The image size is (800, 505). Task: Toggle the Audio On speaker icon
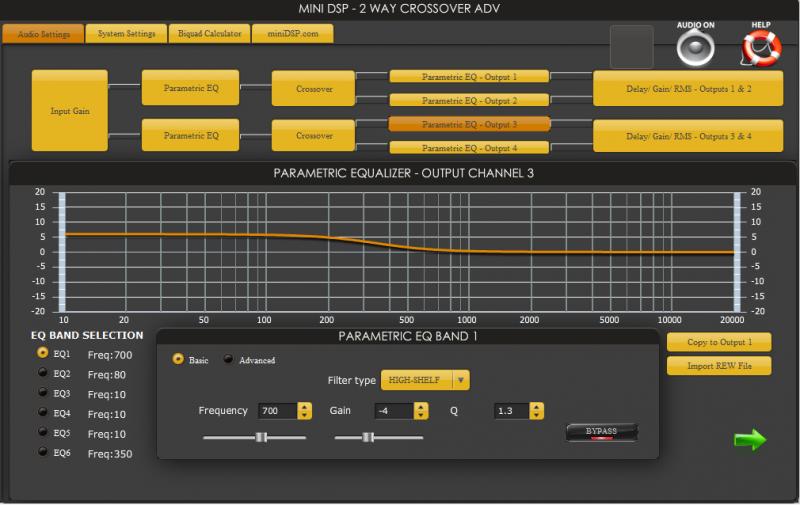[x=695, y=48]
